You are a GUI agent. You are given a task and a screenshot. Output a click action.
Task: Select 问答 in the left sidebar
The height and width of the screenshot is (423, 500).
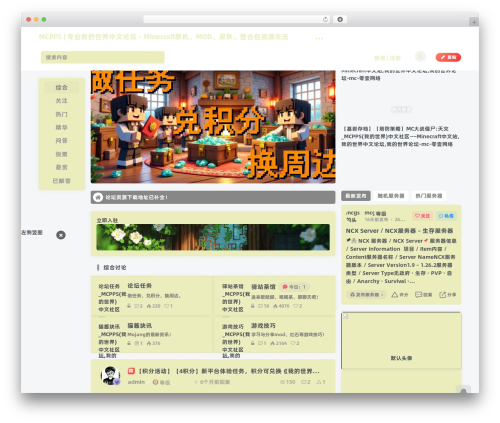point(61,141)
